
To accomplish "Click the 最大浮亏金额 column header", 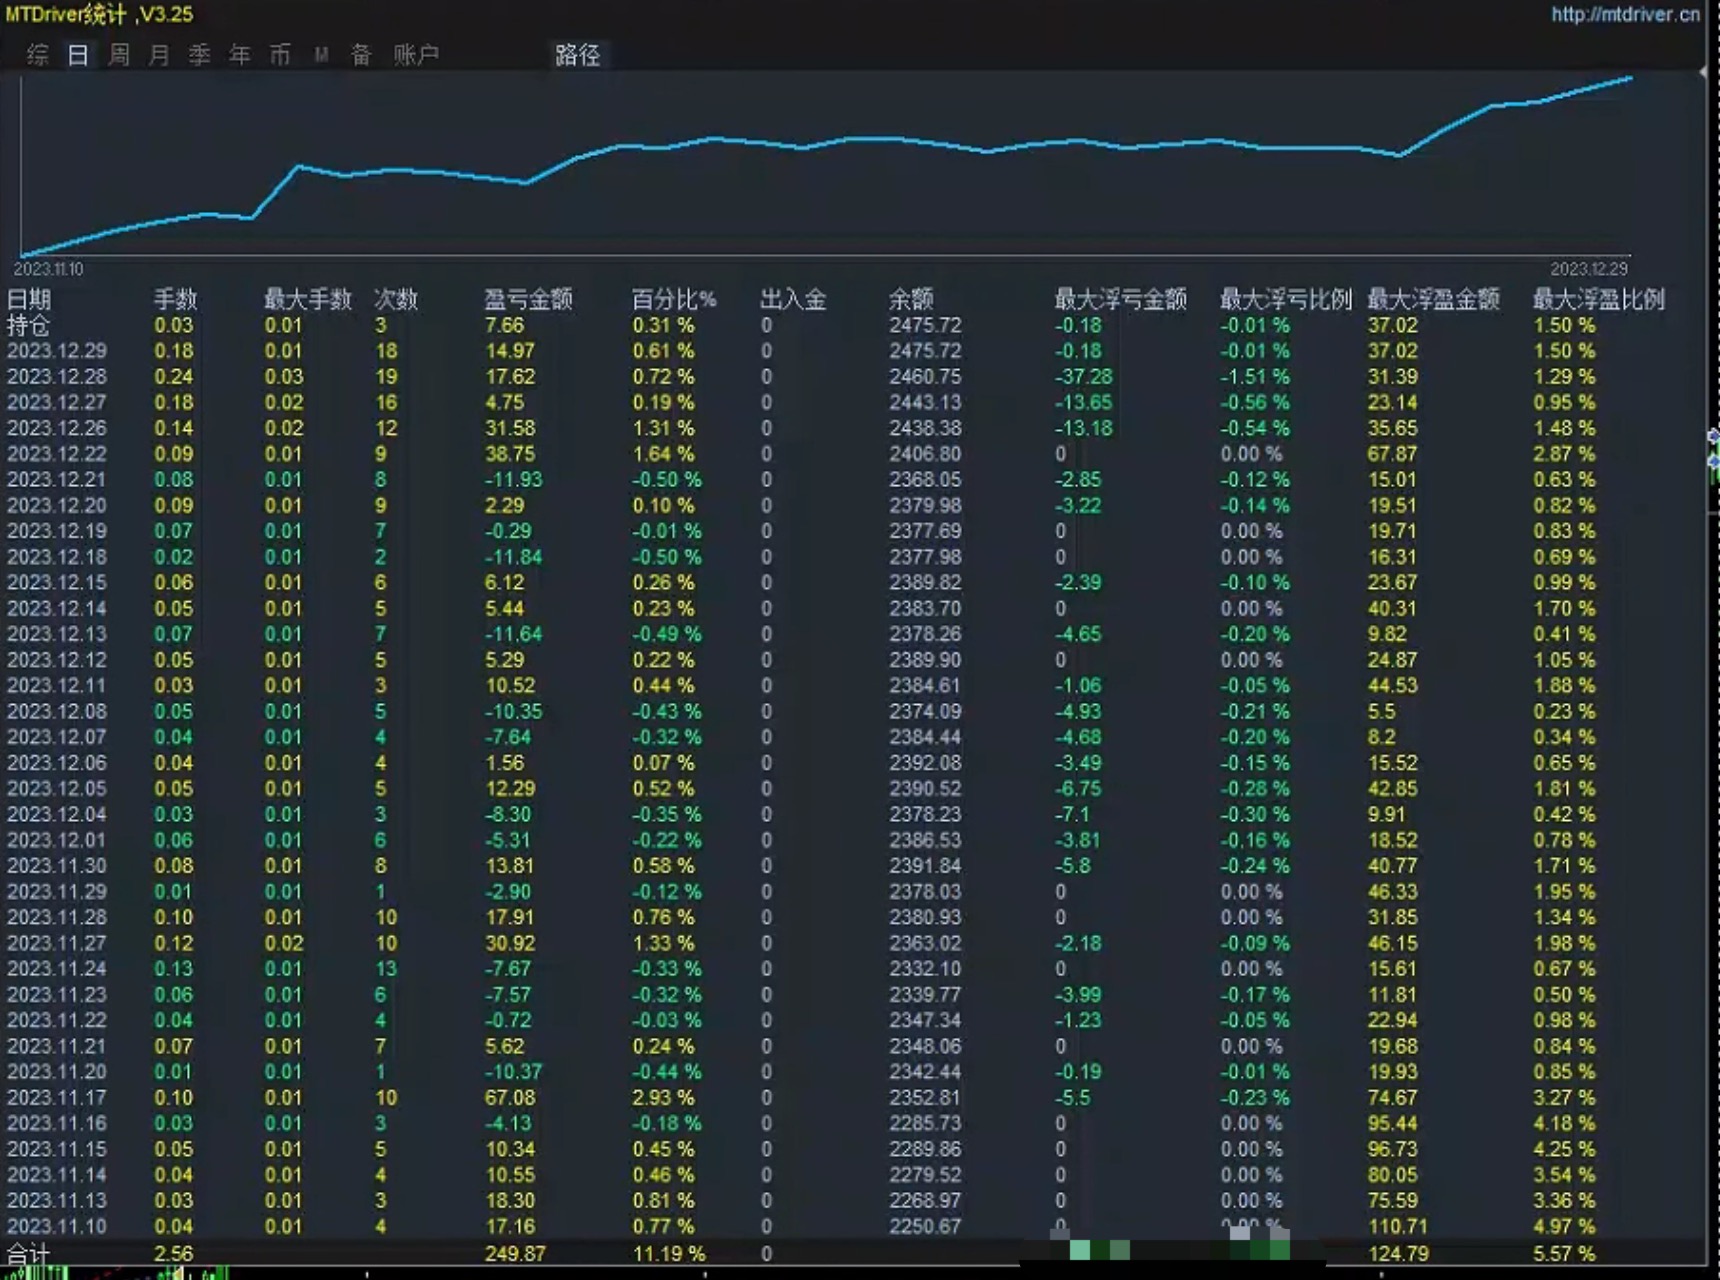I will 1121,299.
